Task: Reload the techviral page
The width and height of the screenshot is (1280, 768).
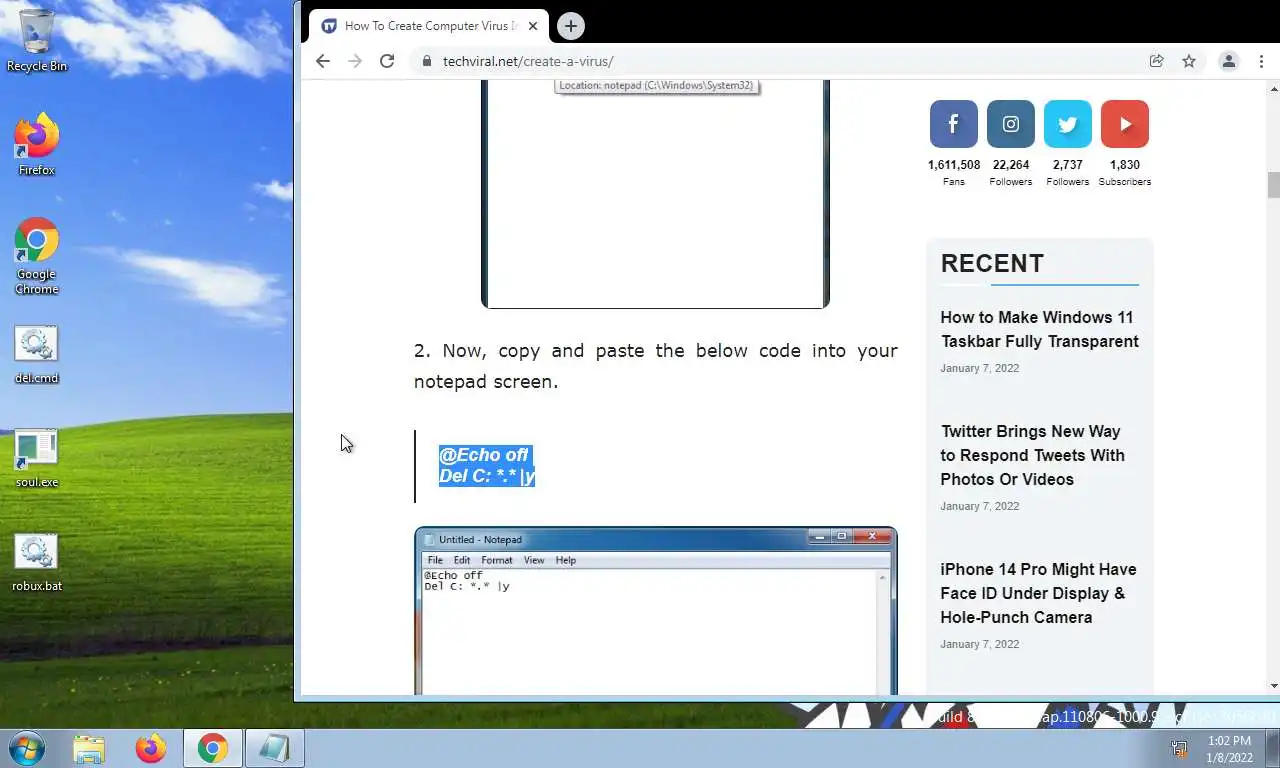Action: (387, 61)
